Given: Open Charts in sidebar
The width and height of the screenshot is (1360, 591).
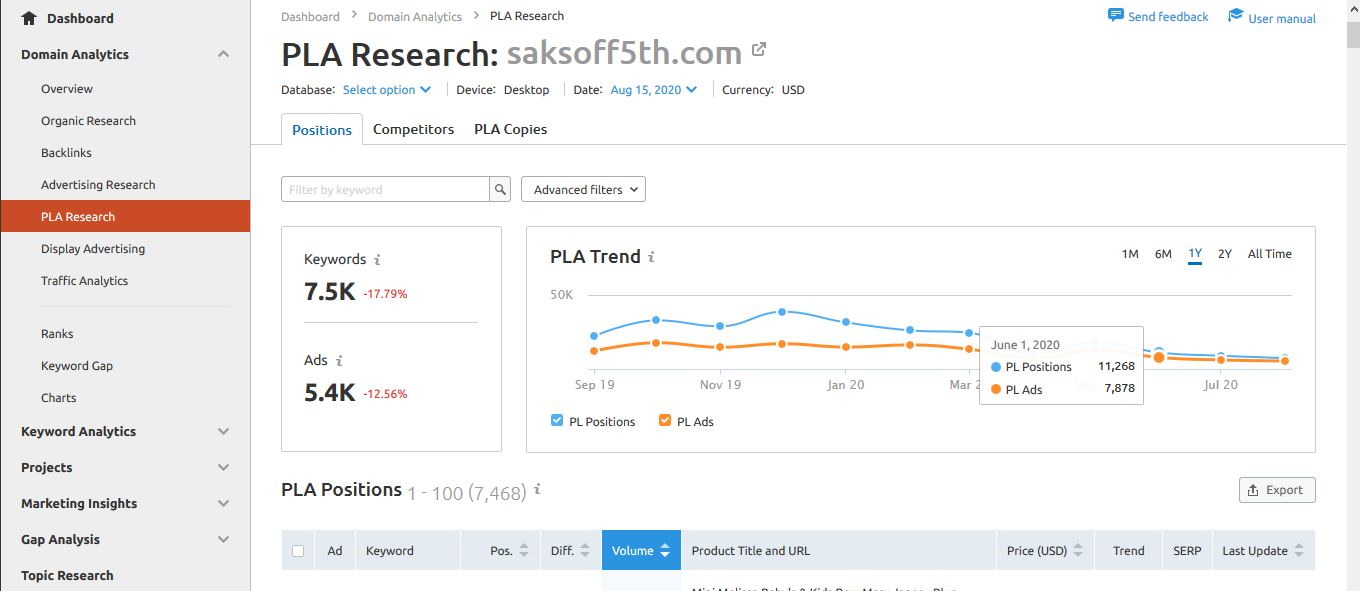Looking at the screenshot, I should tap(58, 398).
